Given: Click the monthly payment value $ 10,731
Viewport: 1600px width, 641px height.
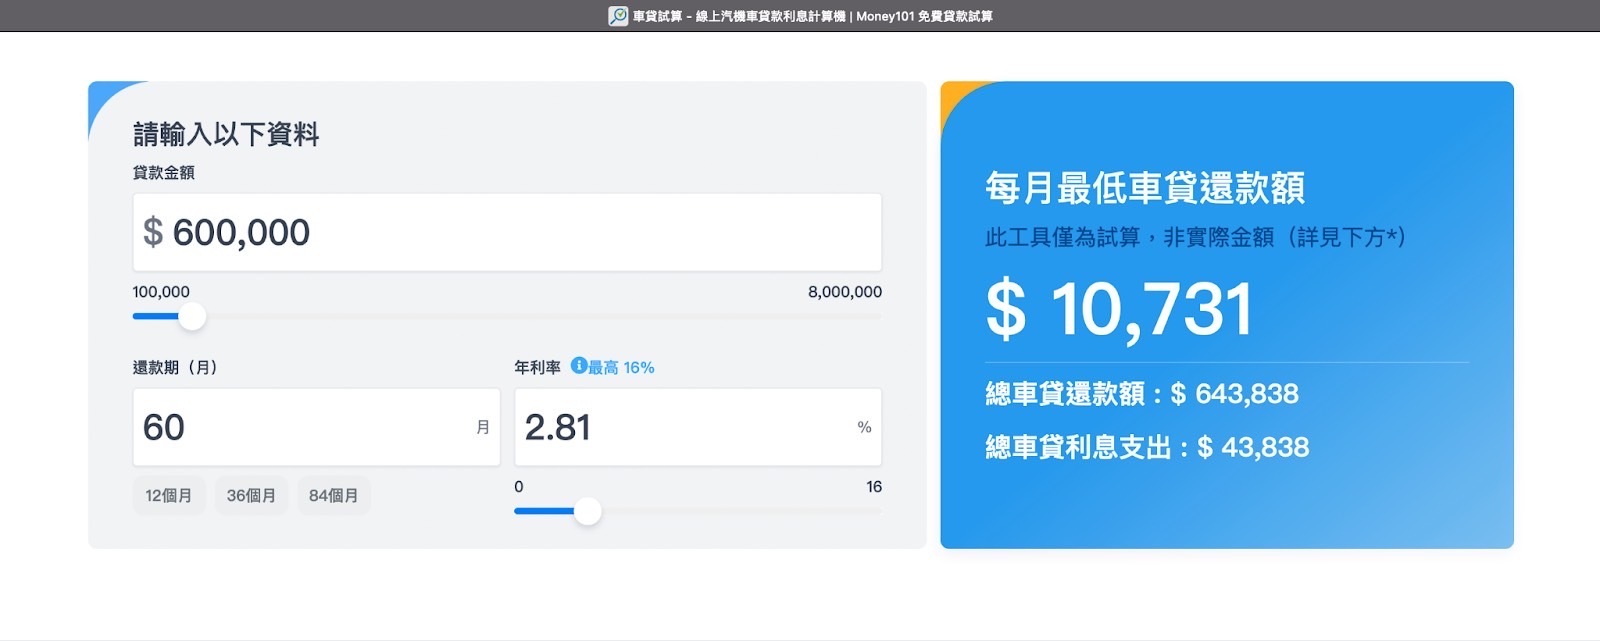Looking at the screenshot, I should click(1119, 309).
